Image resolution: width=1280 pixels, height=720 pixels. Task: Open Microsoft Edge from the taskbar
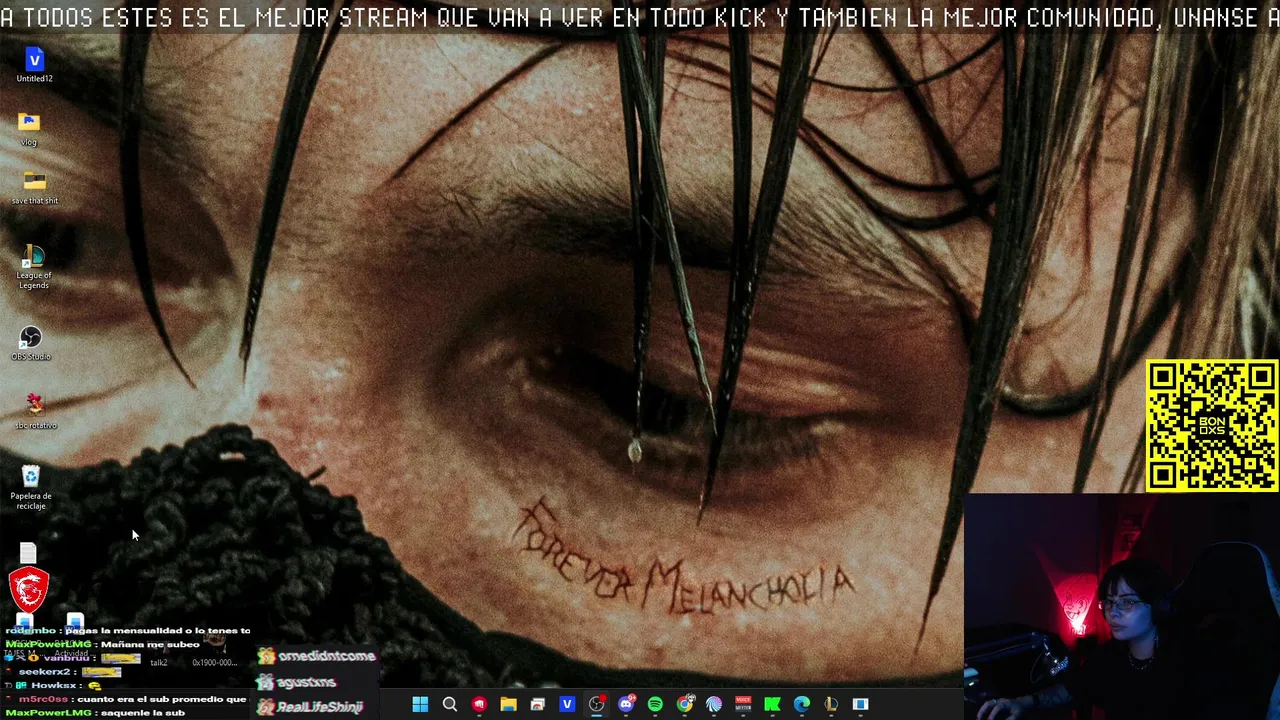(802, 704)
